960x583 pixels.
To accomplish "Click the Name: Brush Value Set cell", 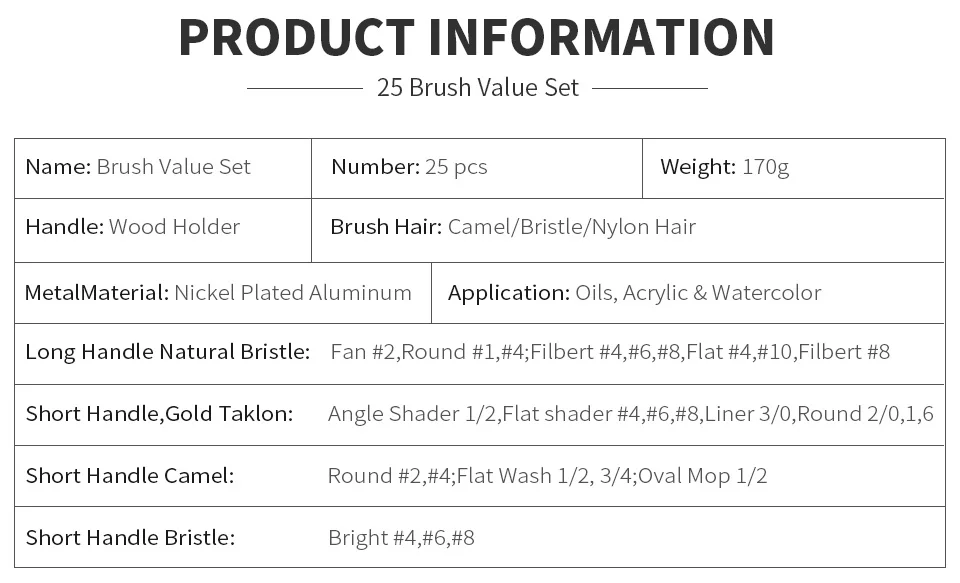I will (x=163, y=168).
